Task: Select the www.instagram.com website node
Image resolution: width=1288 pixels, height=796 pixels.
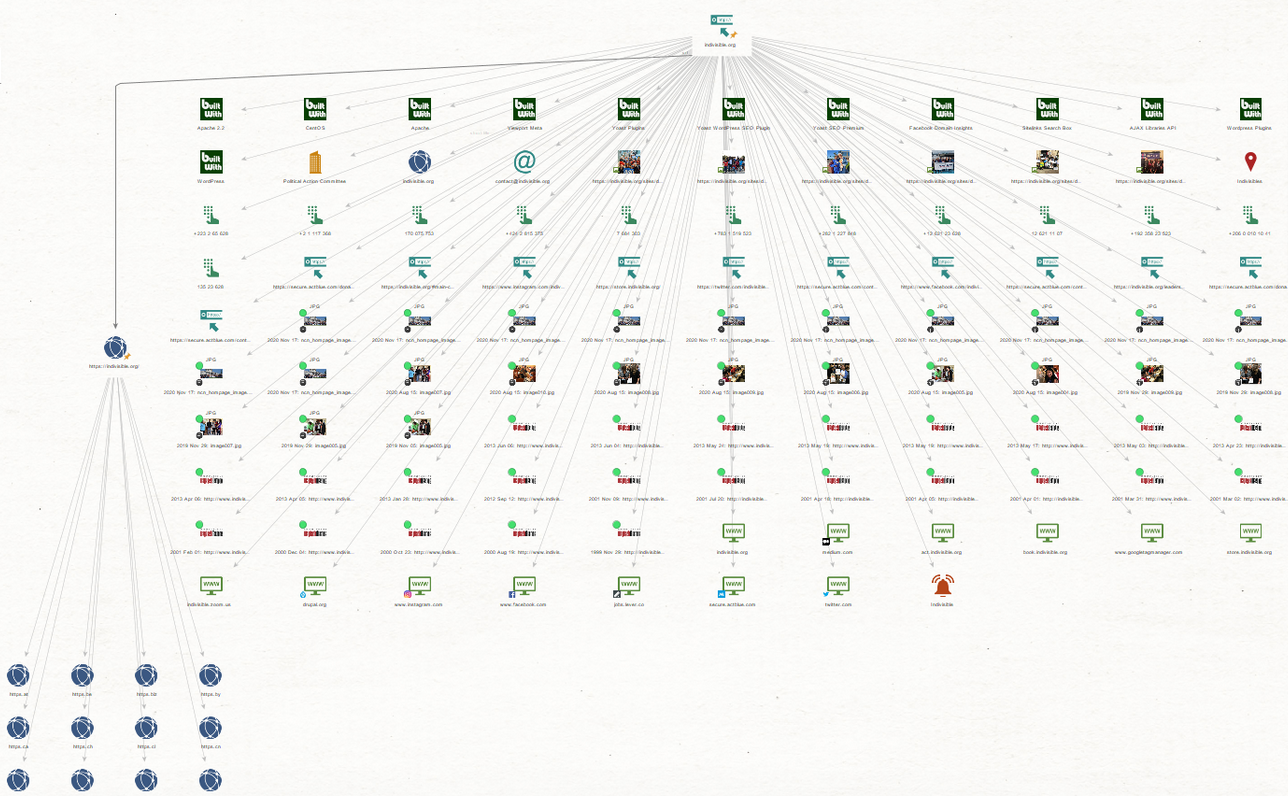Action: click(x=420, y=586)
